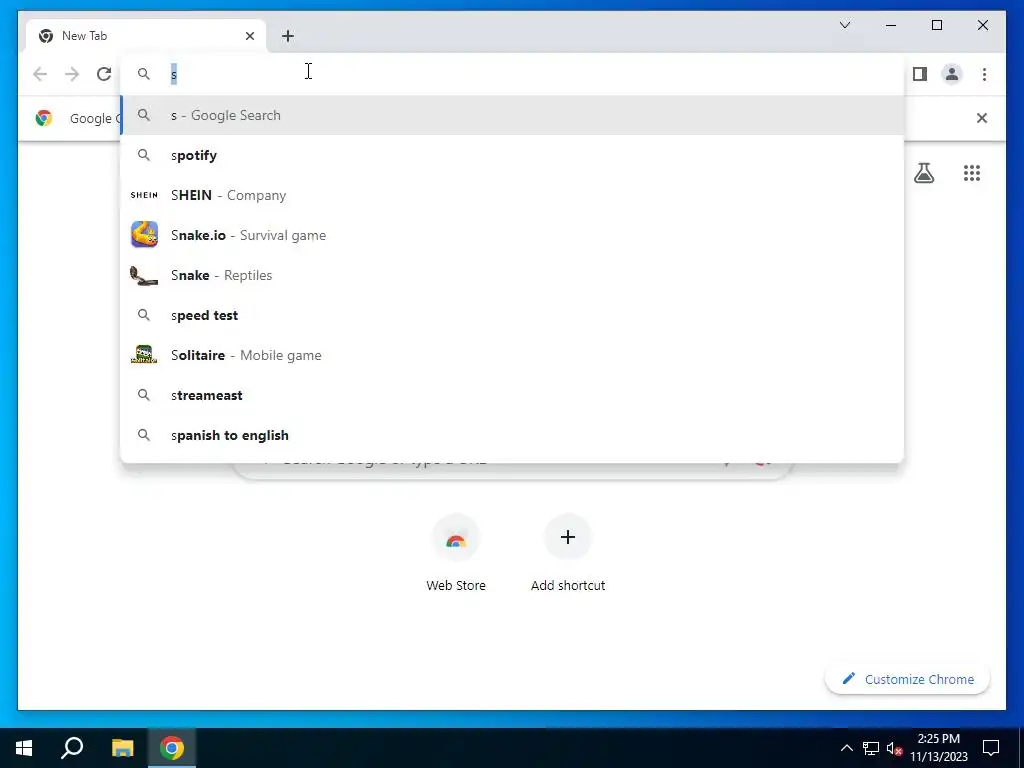Screen dimensions: 1024x768
Task: Open the side panel icon
Action: [x=920, y=74]
